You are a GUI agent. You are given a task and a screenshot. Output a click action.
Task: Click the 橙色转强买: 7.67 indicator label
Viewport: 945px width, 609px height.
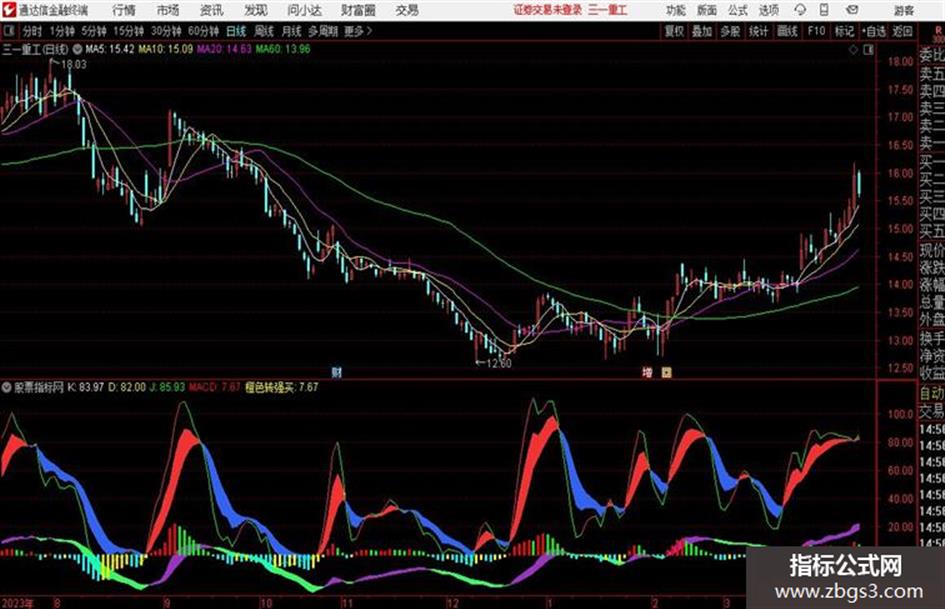click(x=281, y=387)
